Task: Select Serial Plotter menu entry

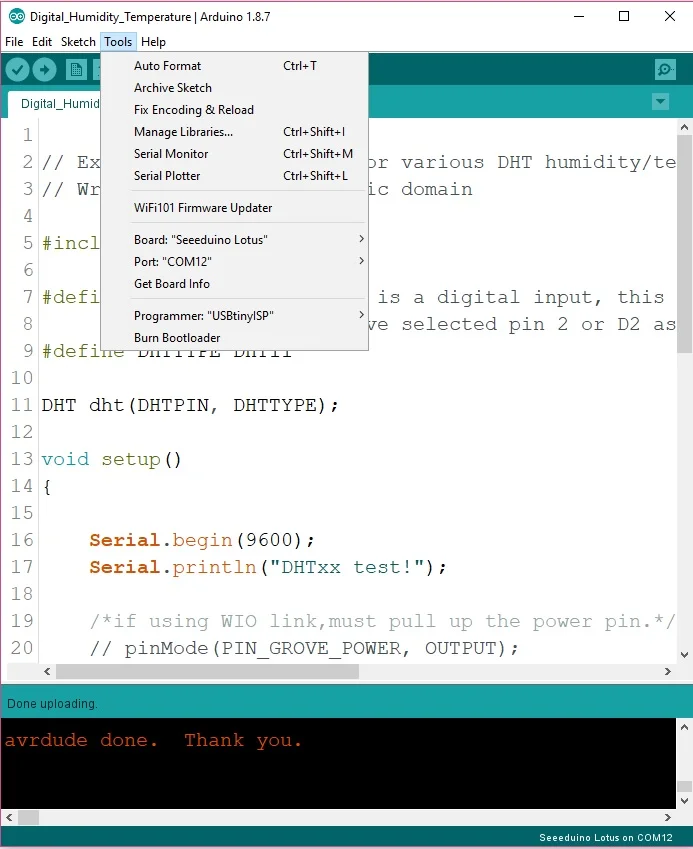Action: click(x=234, y=176)
